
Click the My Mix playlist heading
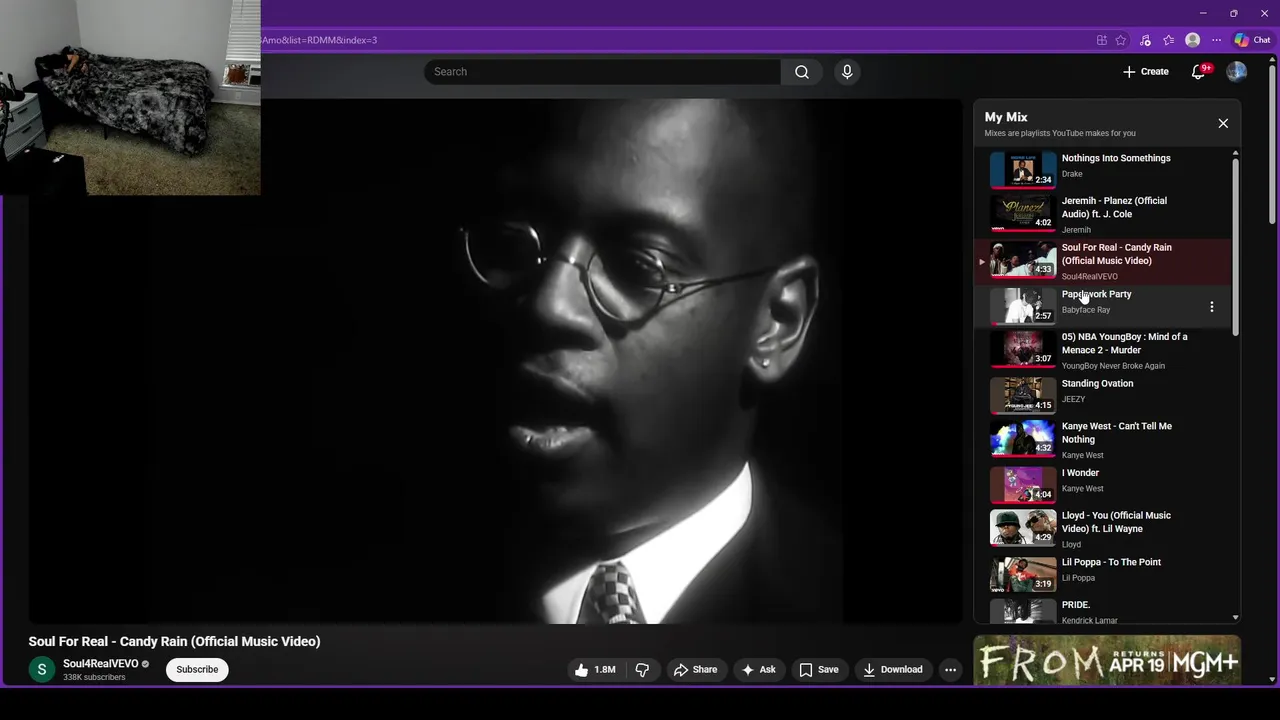point(1006,117)
